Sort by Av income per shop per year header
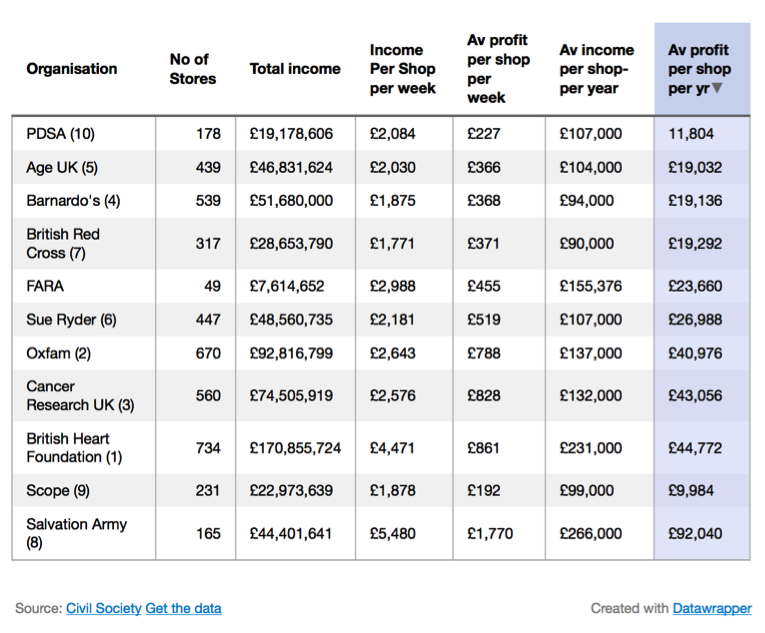 coord(596,69)
